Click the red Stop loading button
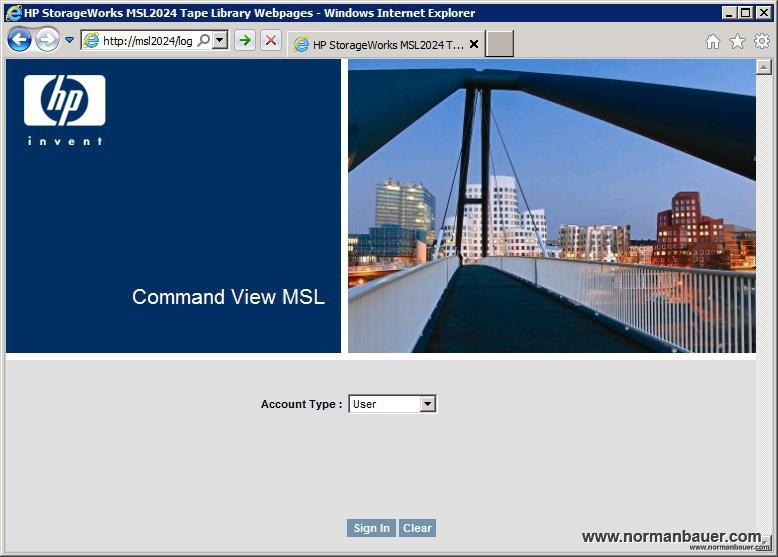Image resolution: width=778 pixels, height=557 pixels. click(x=270, y=41)
